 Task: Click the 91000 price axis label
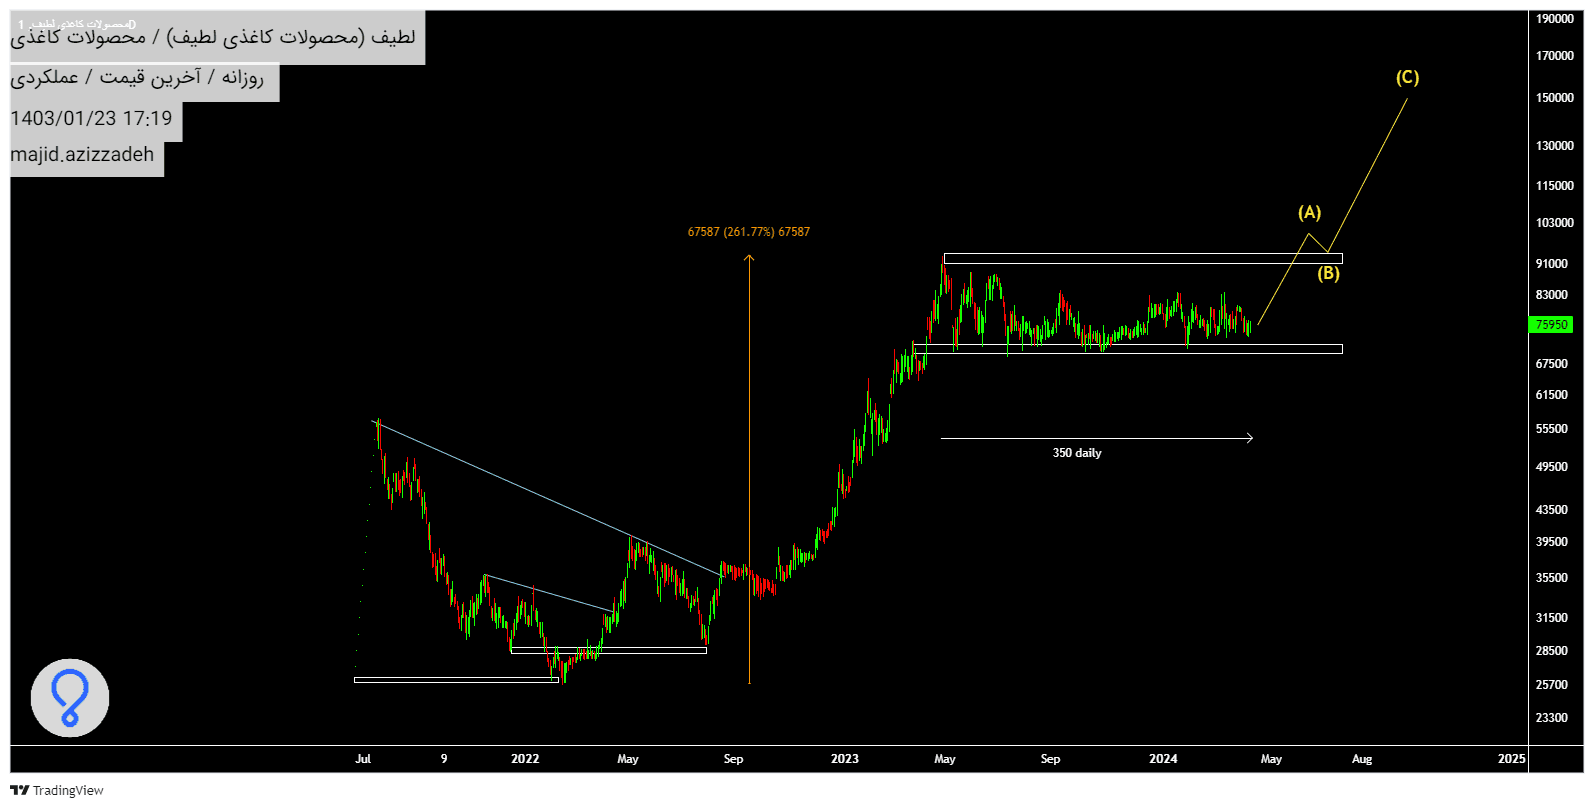click(x=1552, y=264)
